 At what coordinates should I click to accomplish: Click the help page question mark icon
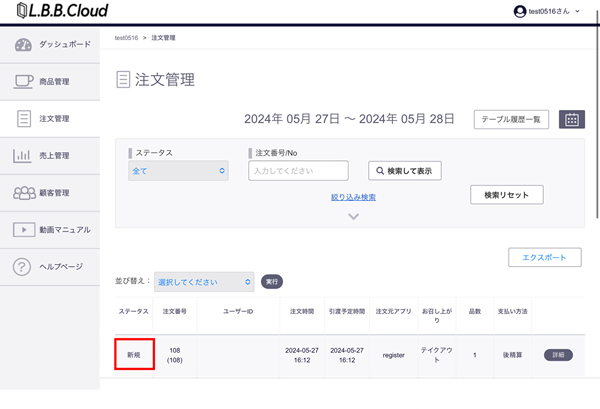pos(23,266)
